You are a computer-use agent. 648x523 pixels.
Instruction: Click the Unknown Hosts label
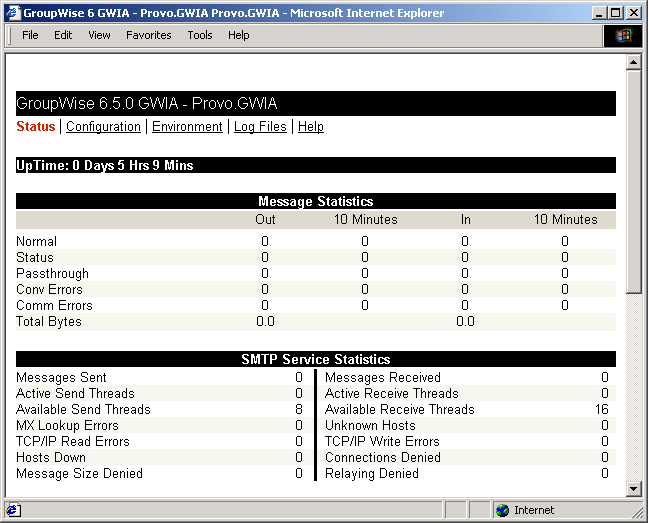pyautogui.click(x=370, y=426)
